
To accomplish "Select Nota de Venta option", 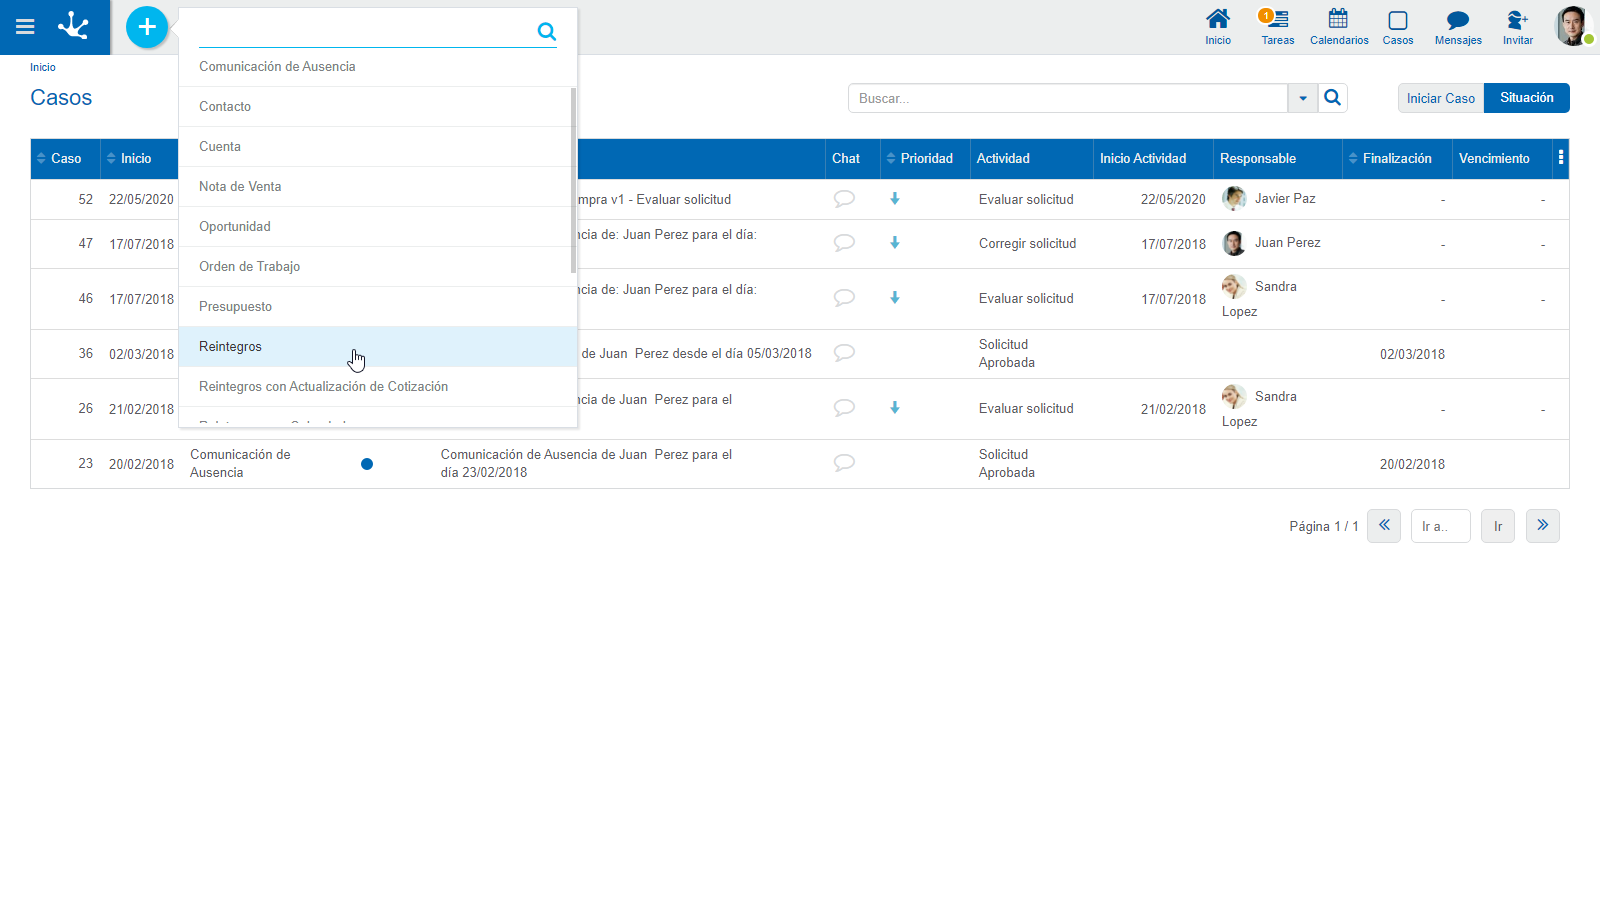I will 240,187.
